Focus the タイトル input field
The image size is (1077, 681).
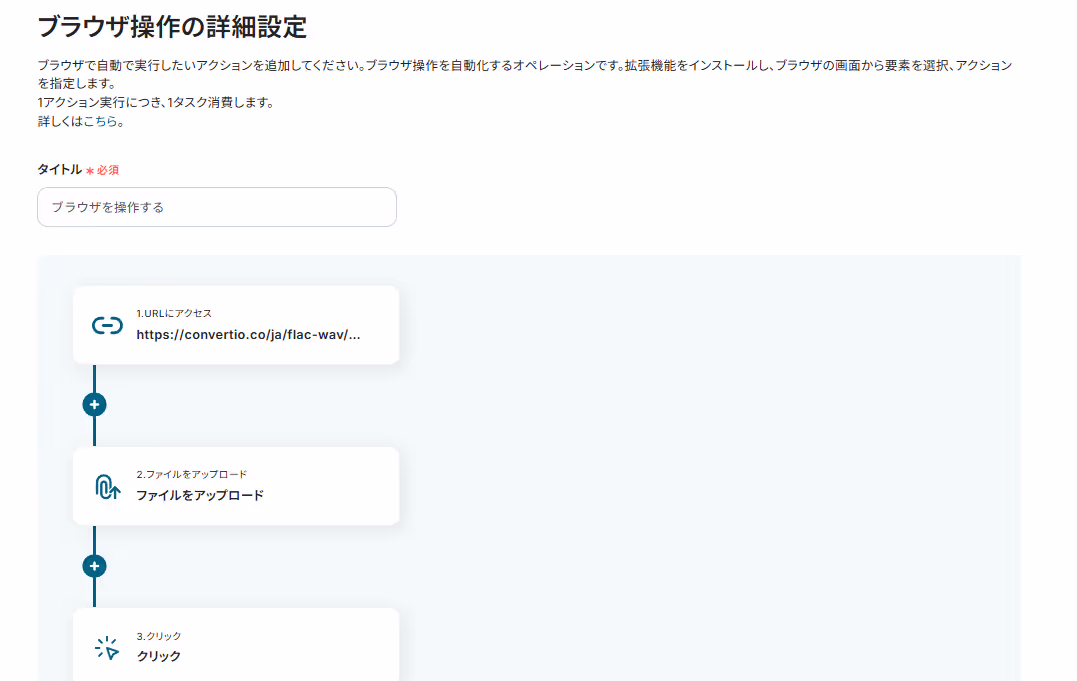(x=217, y=207)
